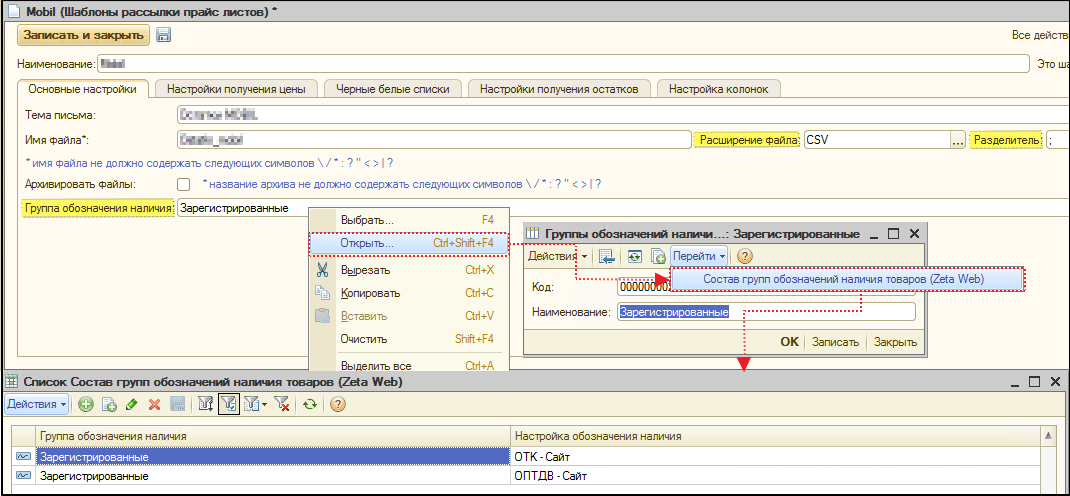Viewport: 1070px width, 496px height.
Task: Click OK in groups dialog
Action: coord(790,342)
